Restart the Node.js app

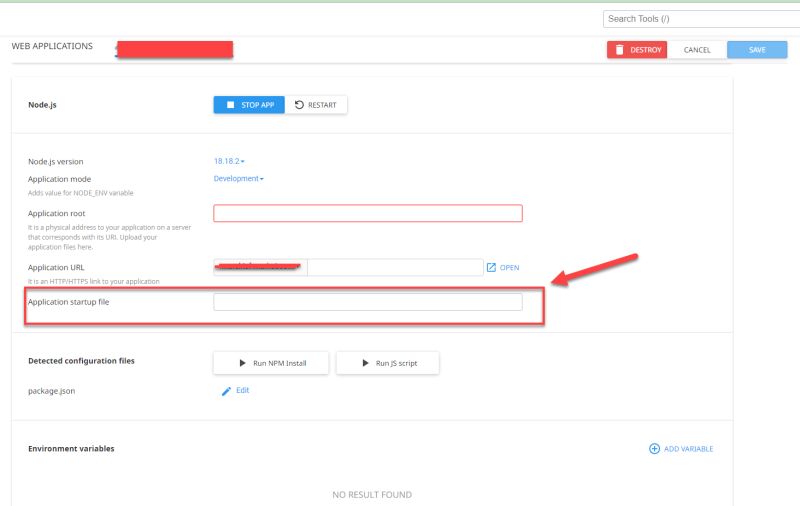316,105
